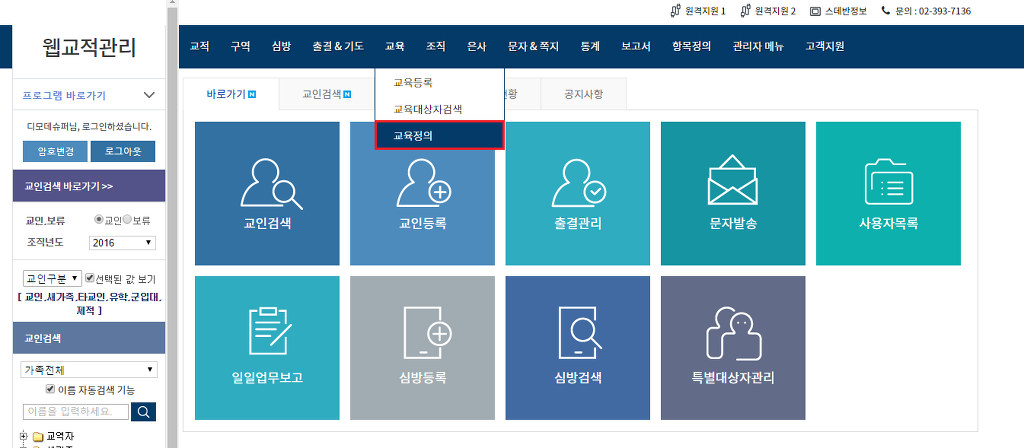Open the 조직년도 2016 dropdown
Viewport: 1024px width, 448px height.
(x=122, y=242)
